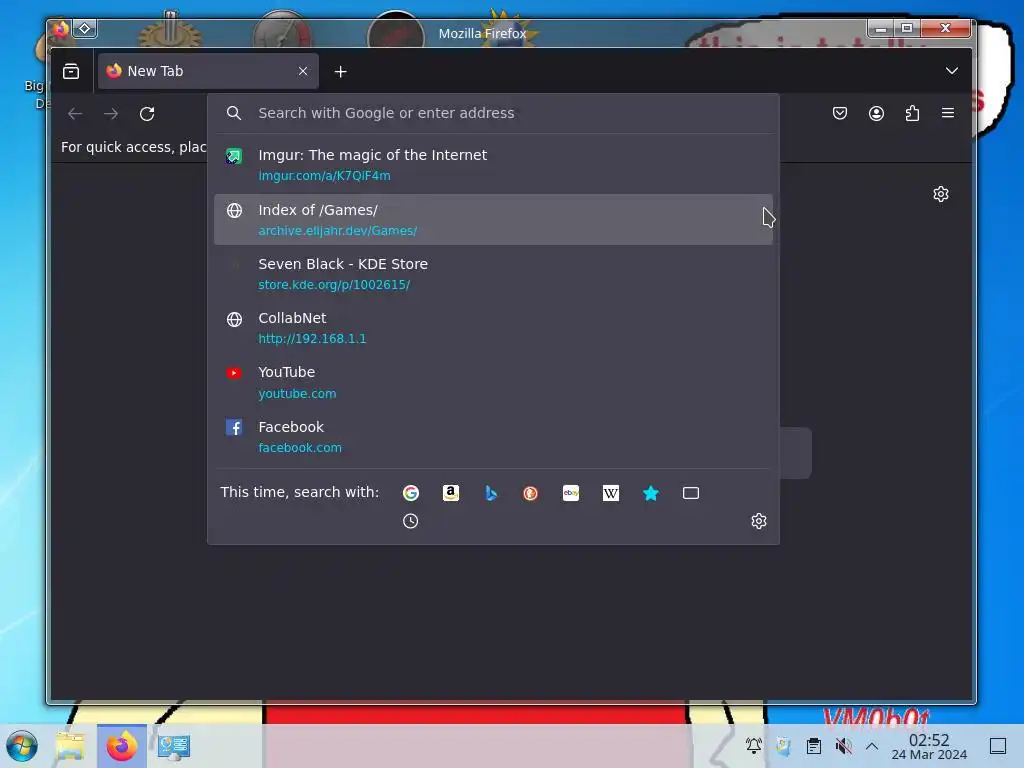Screen dimensions: 1024x768
Task: Click magnifier icon in address bar
Action: tap(234, 113)
